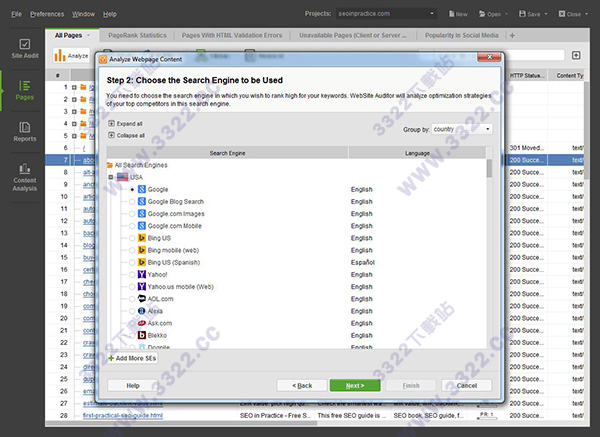600x437 pixels.
Task: Expand row 1 in the pages table
Action: (74, 87)
